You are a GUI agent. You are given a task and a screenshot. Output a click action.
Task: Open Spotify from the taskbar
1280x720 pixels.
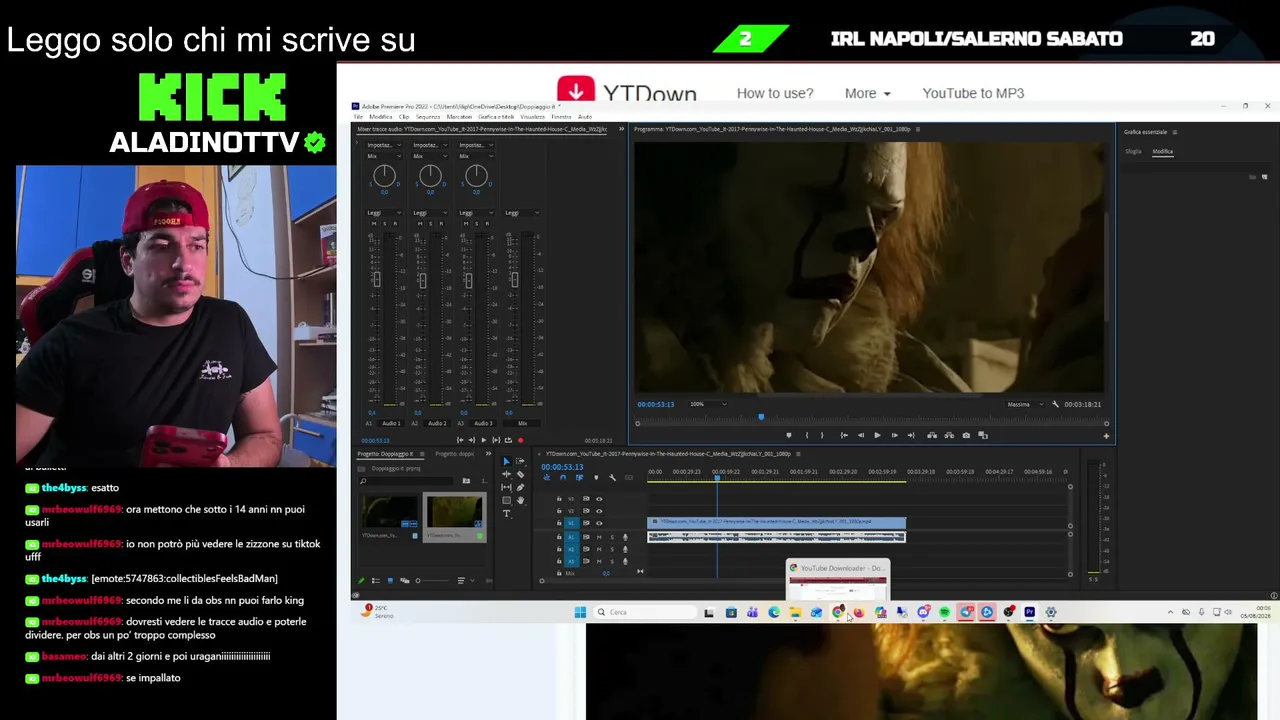click(944, 612)
